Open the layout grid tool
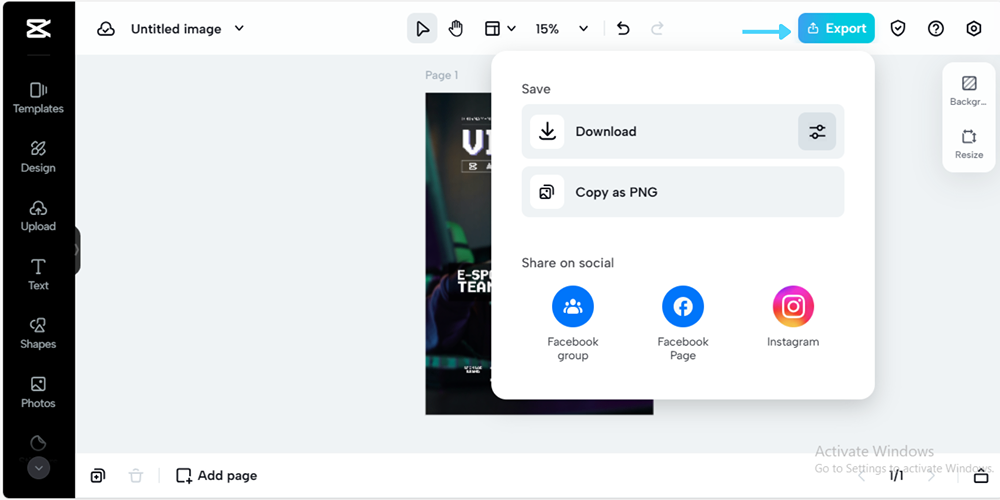 (x=492, y=29)
